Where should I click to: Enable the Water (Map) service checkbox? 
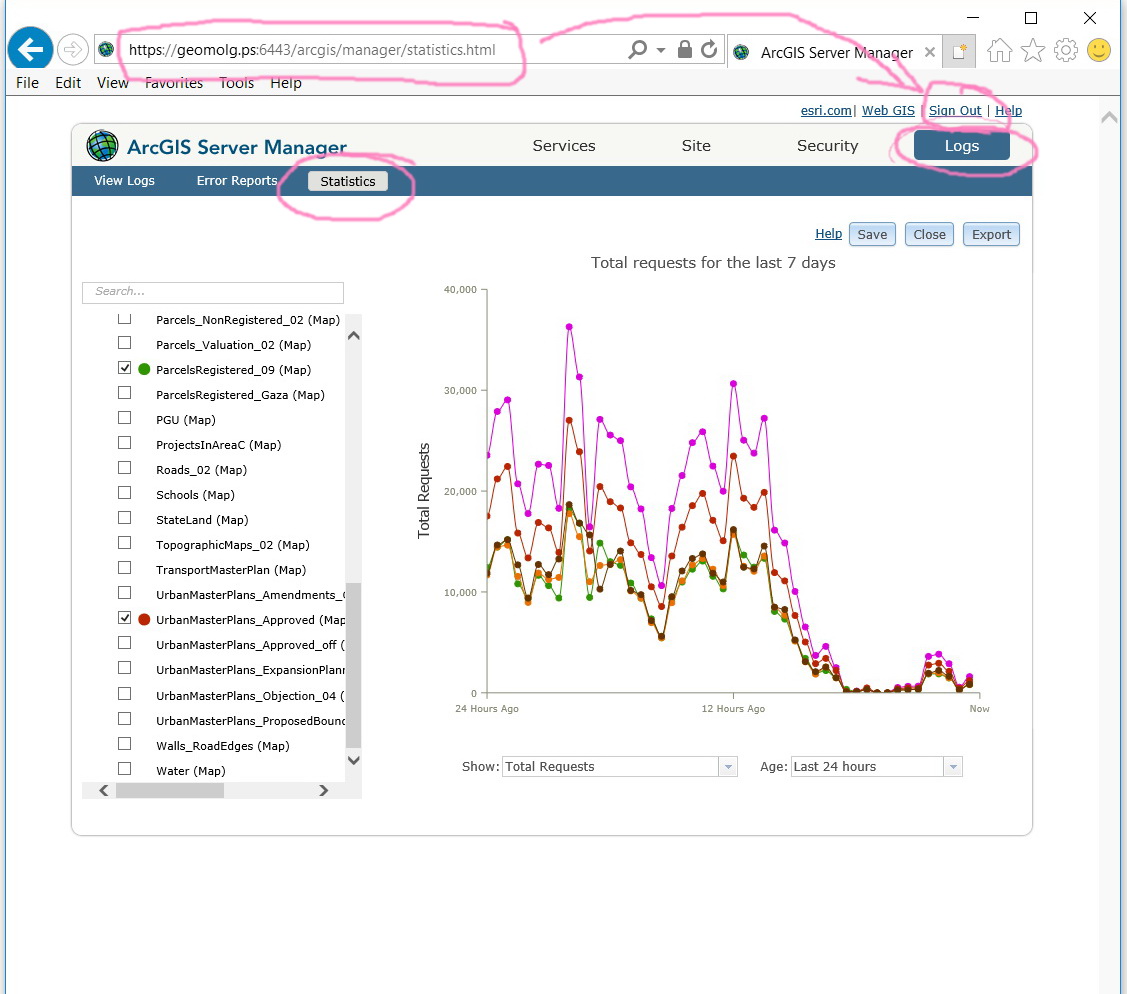[124, 768]
